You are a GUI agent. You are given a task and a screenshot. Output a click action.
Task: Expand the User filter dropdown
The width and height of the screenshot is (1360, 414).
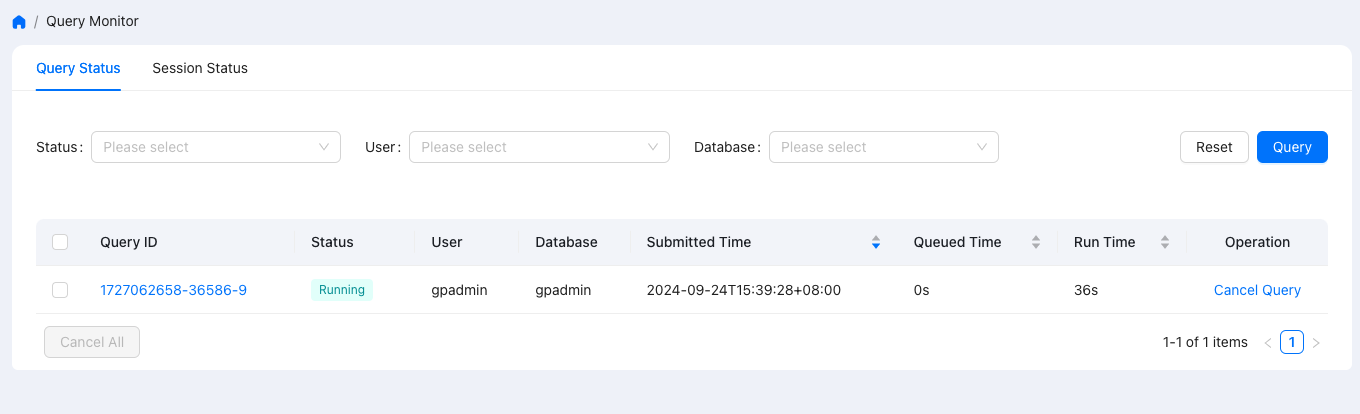[x=539, y=147]
